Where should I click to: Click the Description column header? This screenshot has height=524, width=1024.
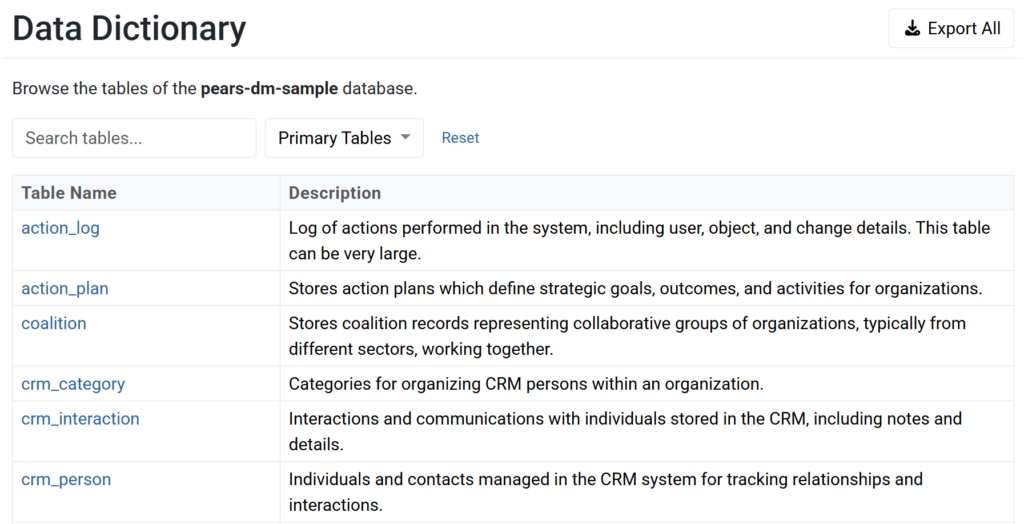pyautogui.click(x=335, y=193)
